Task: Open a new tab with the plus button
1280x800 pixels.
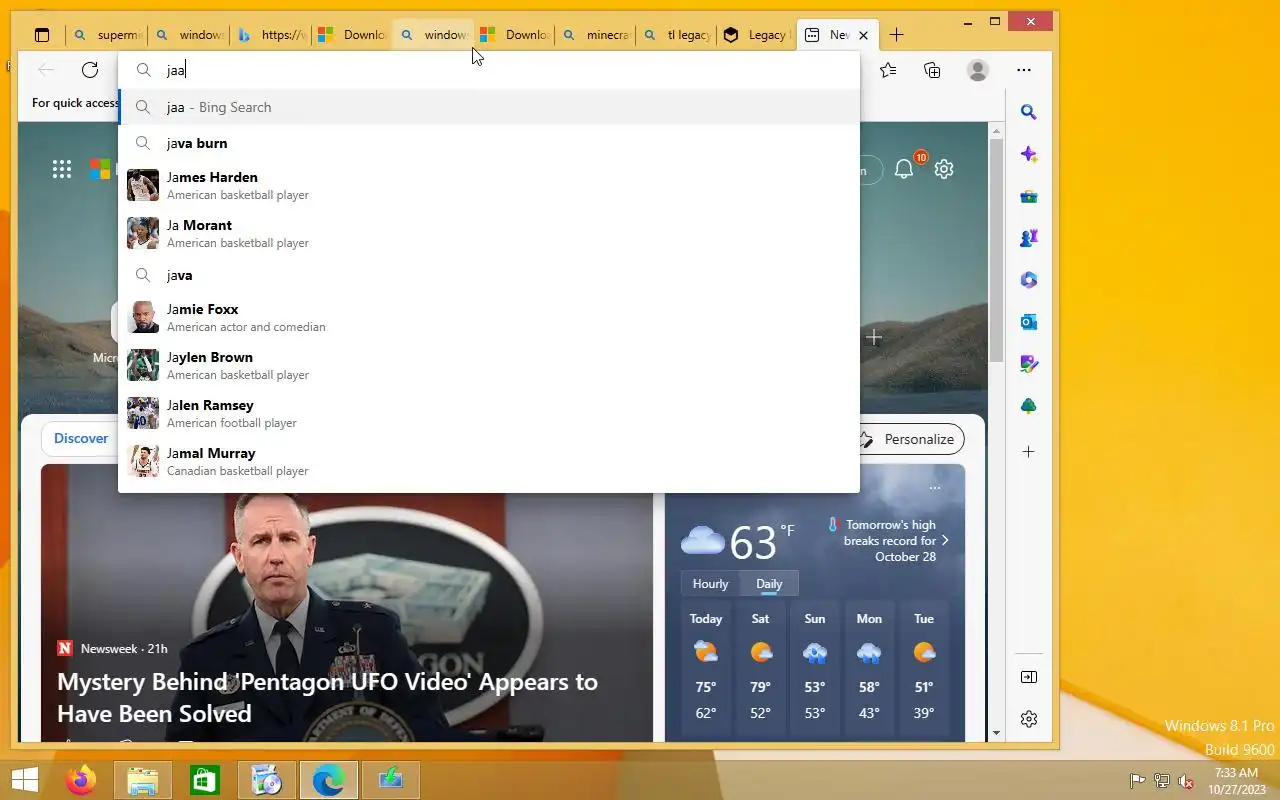Action: (x=896, y=35)
